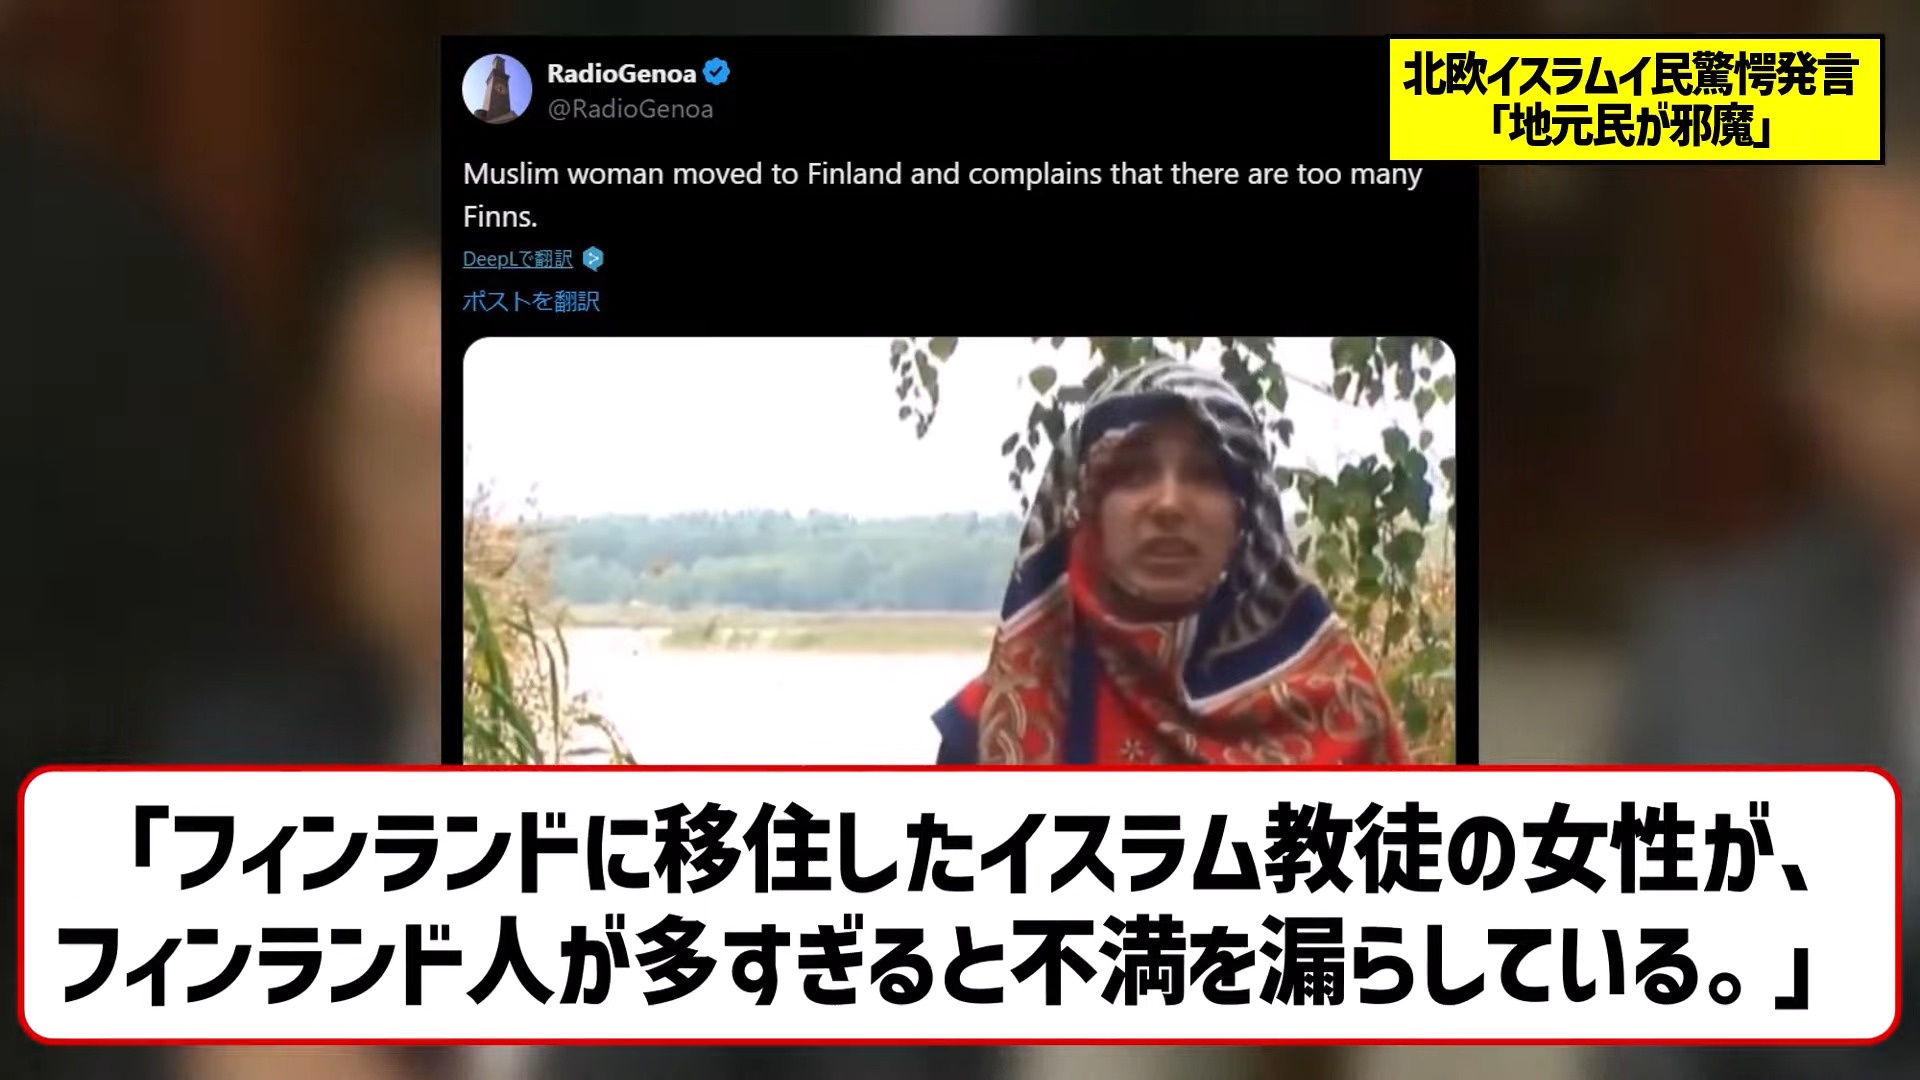
Task: Click the red border of the subtitle box
Action: click(960, 771)
